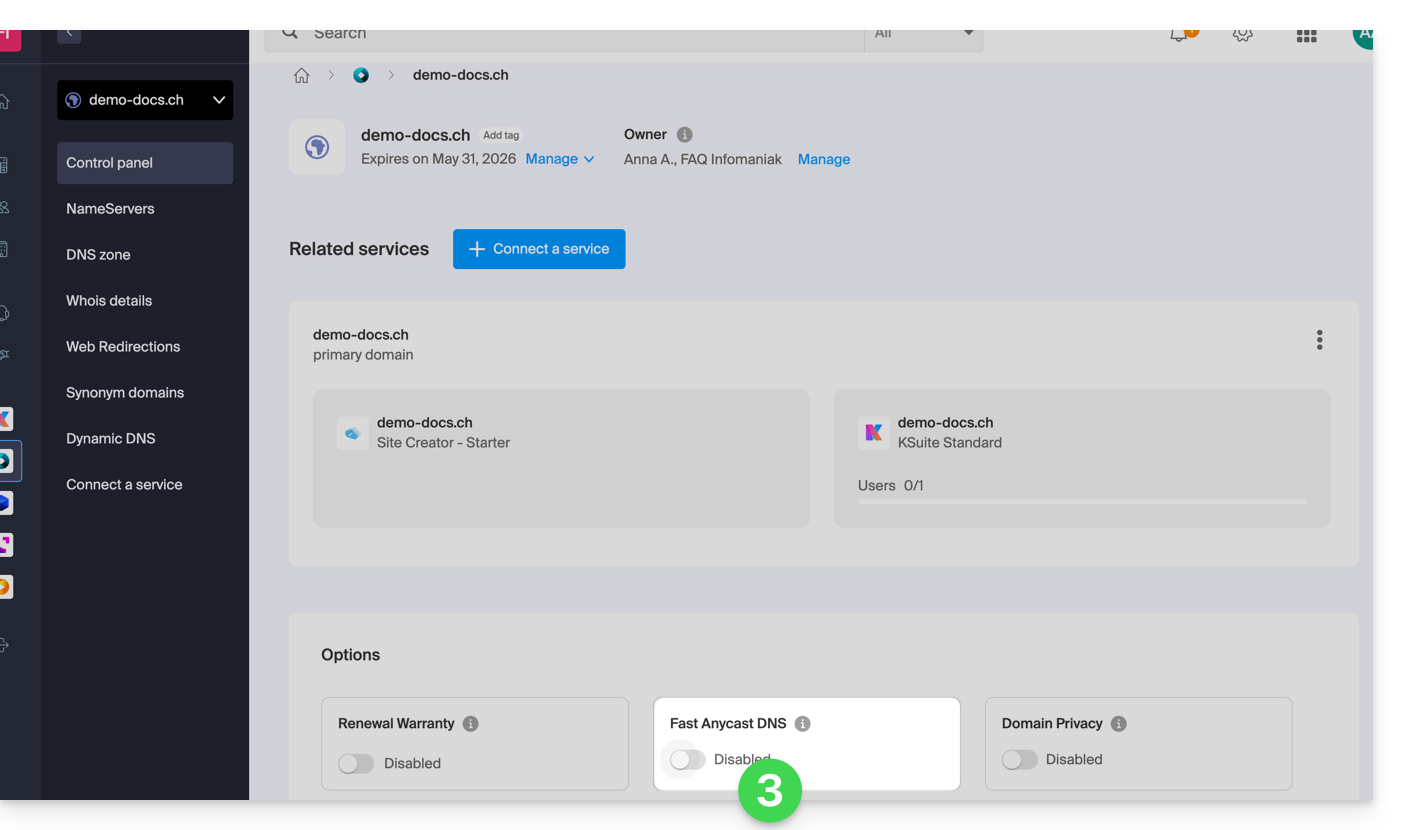The image size is (1403, 830).
Task: Expand the Manage dropdown next to expiry date
Action: (560, 159)
